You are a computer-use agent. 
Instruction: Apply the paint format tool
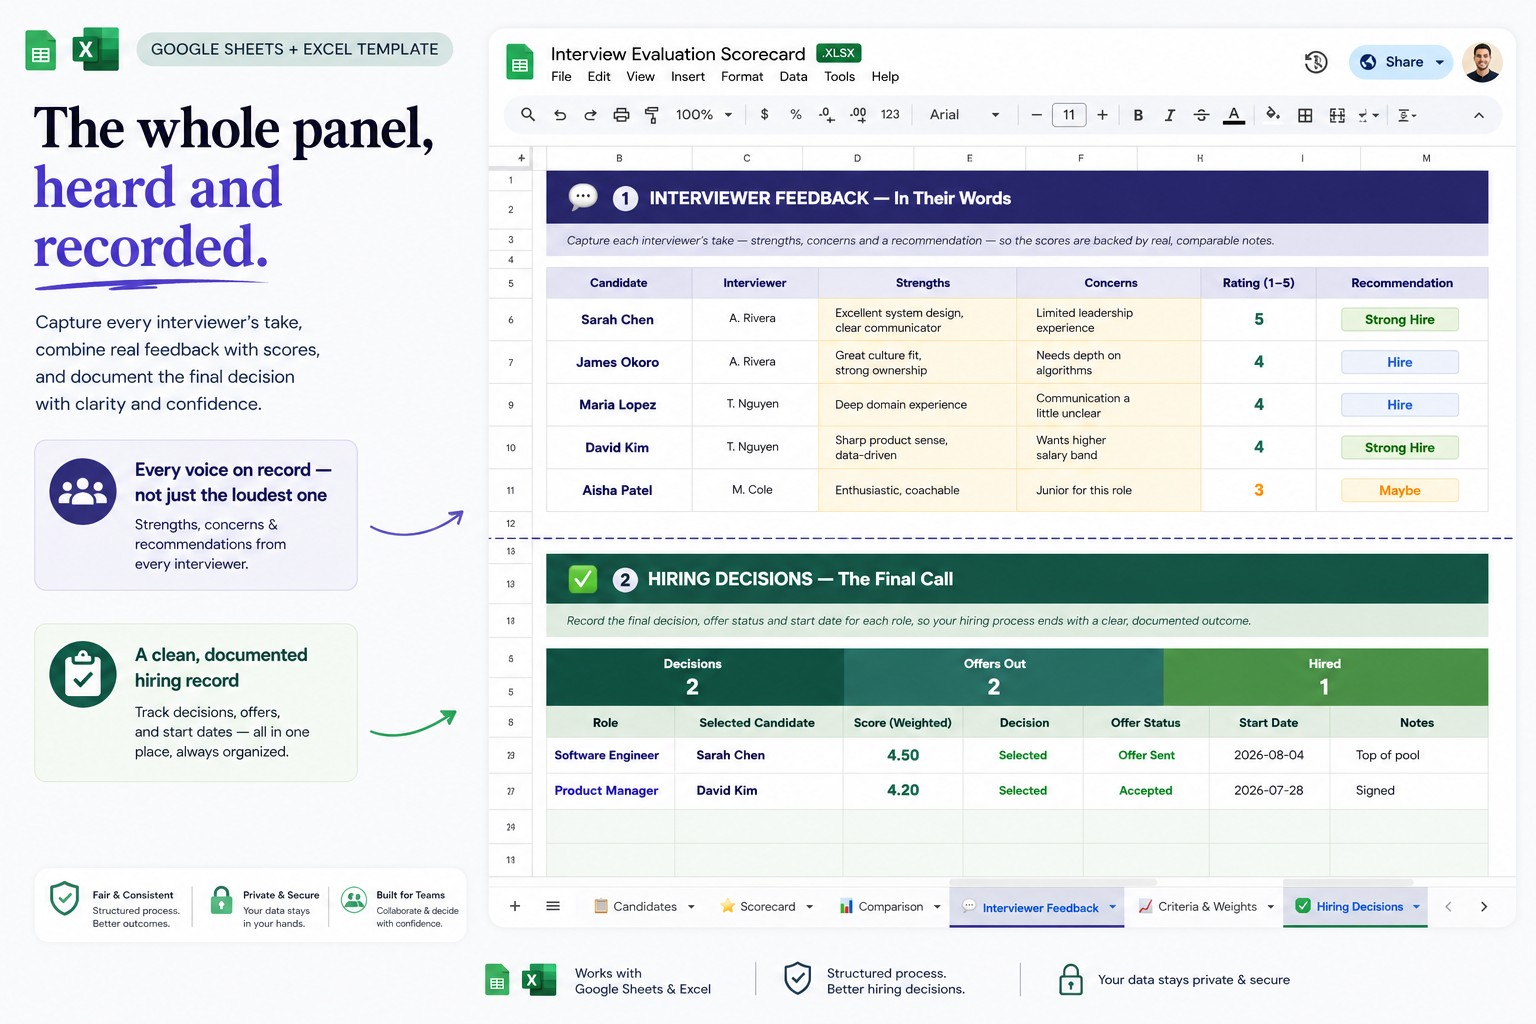click(651, 115)
